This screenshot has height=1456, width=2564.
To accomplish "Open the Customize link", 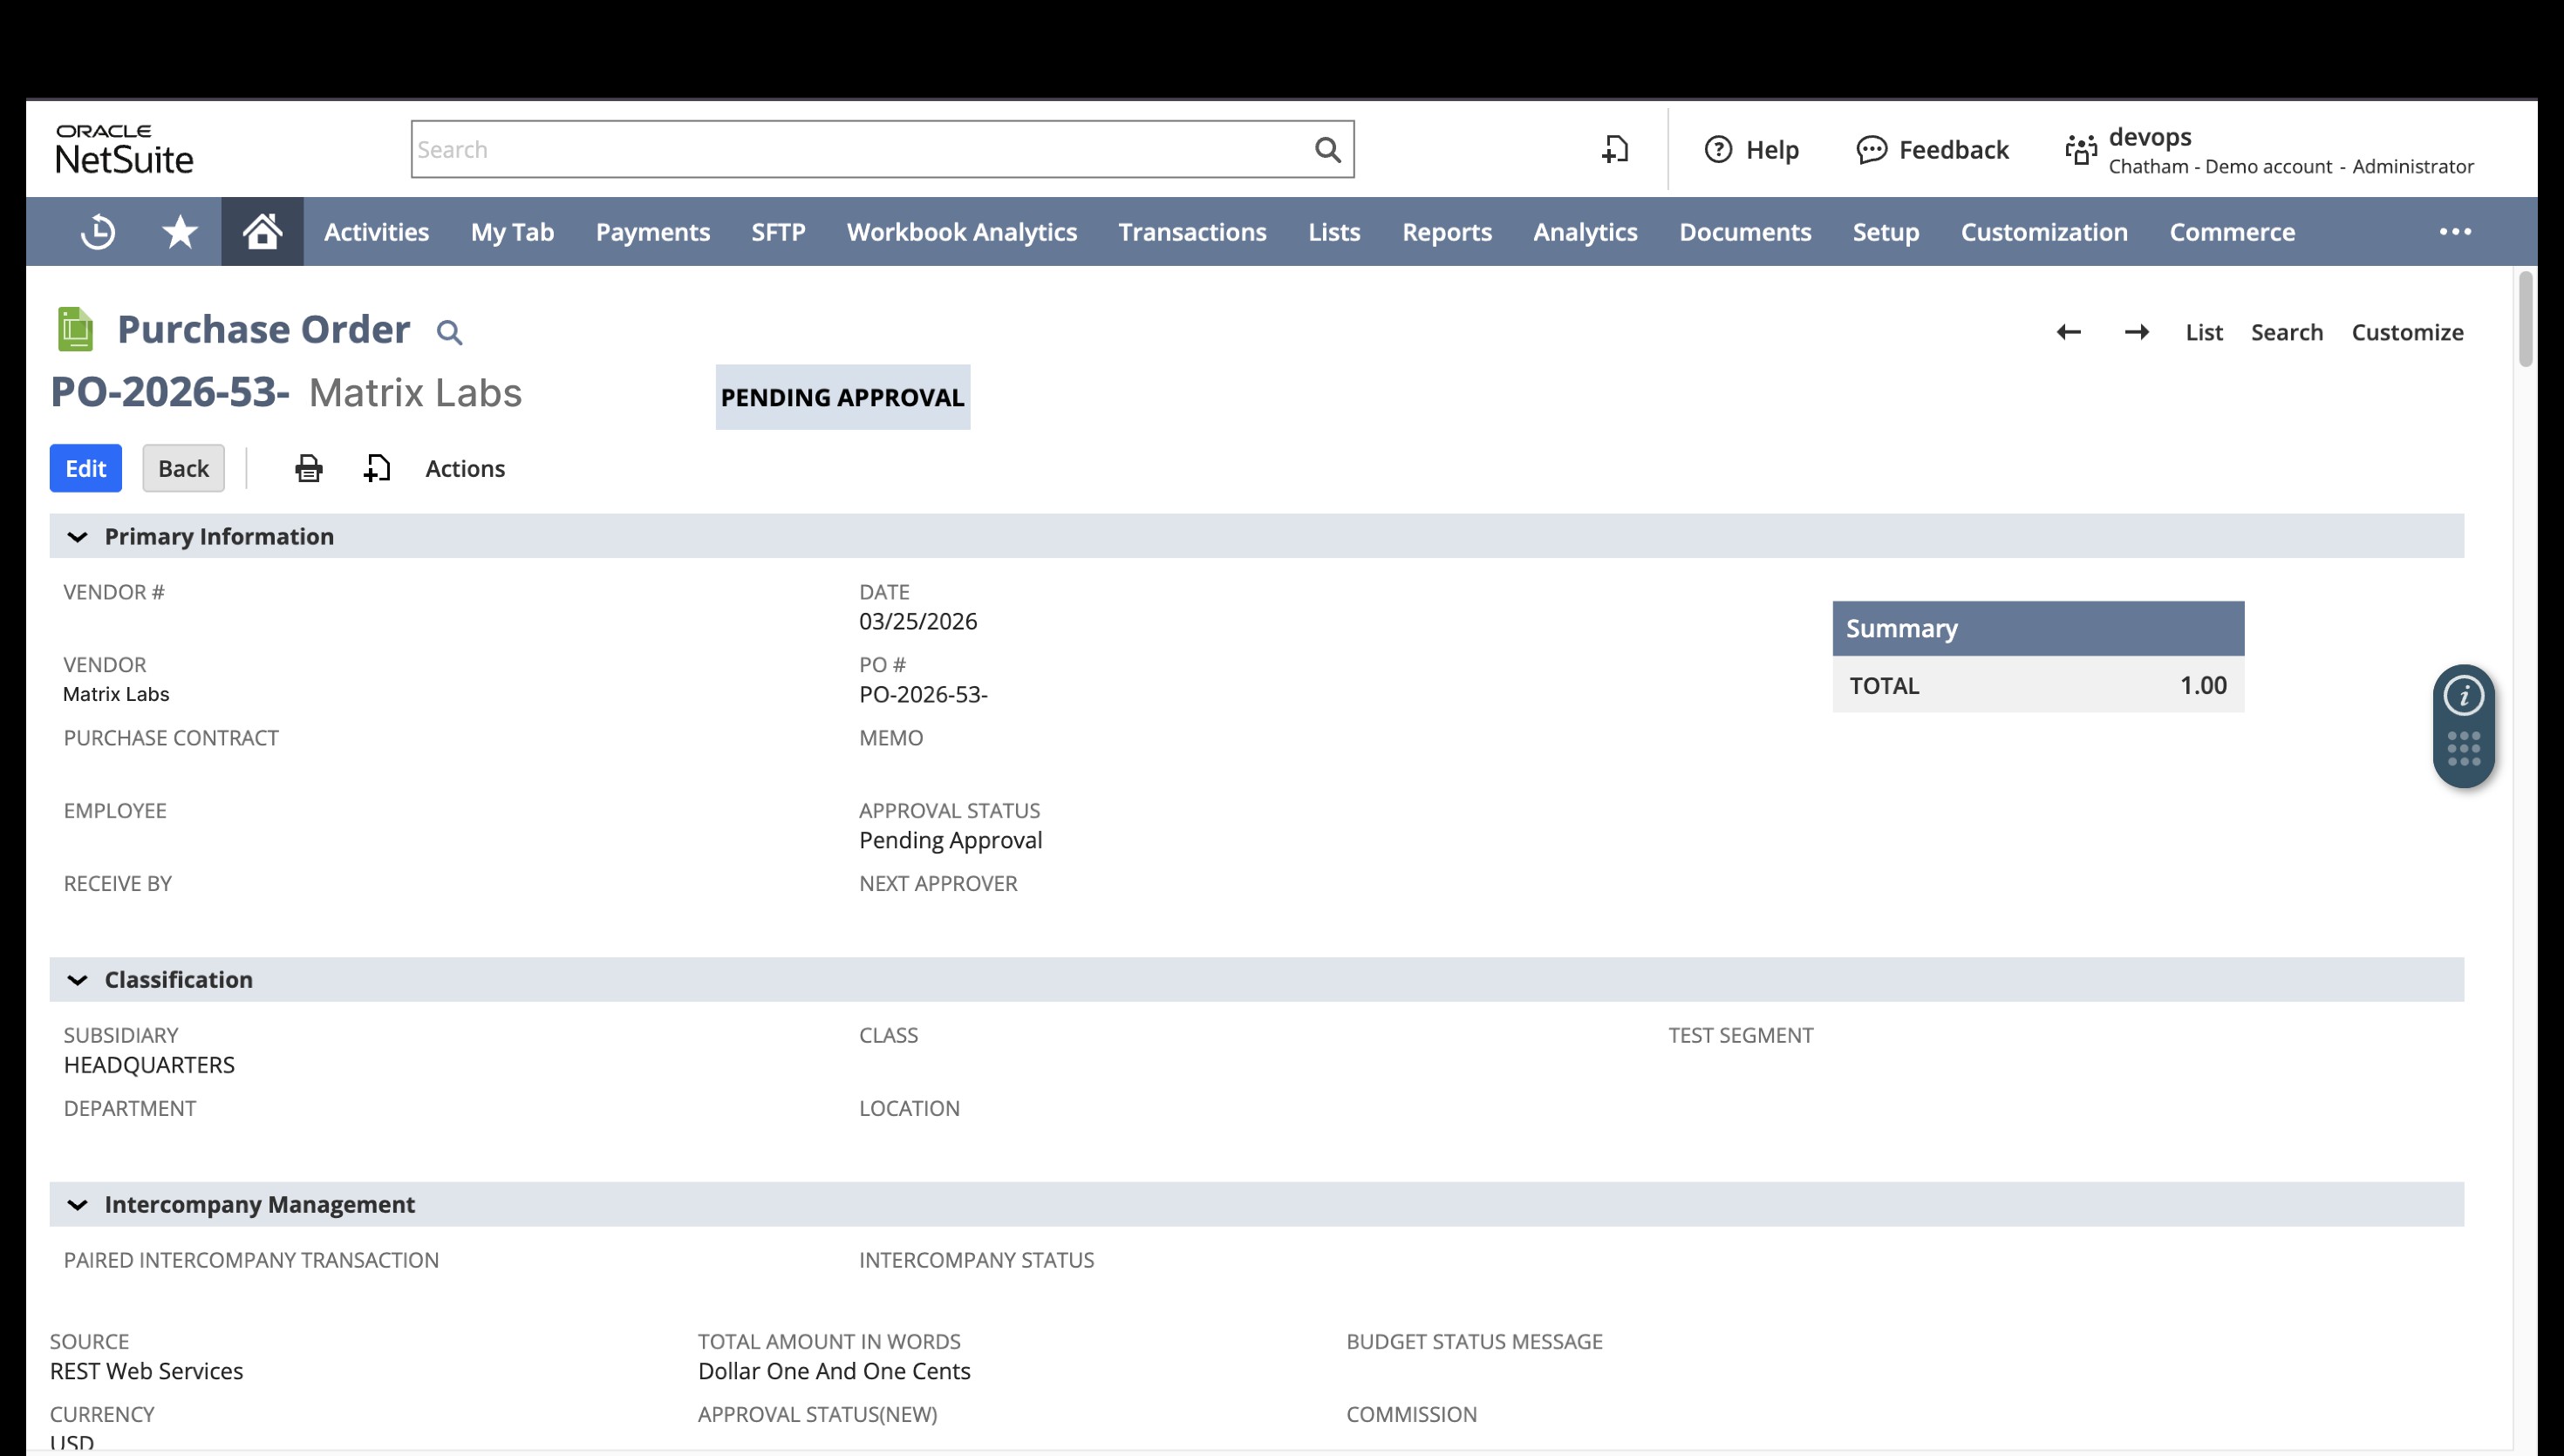I will point(2407,332).
